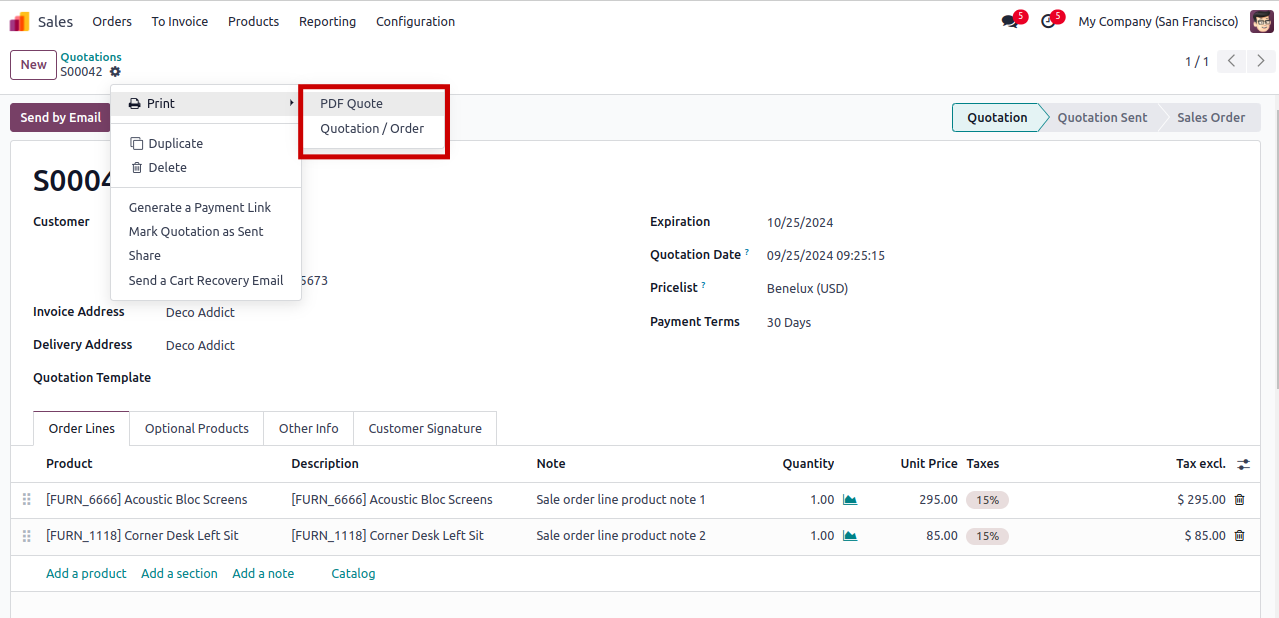The width and height of the screenshot is (1279, 618).
Task: Open user avatar in top right
Action: point(1261,21)
